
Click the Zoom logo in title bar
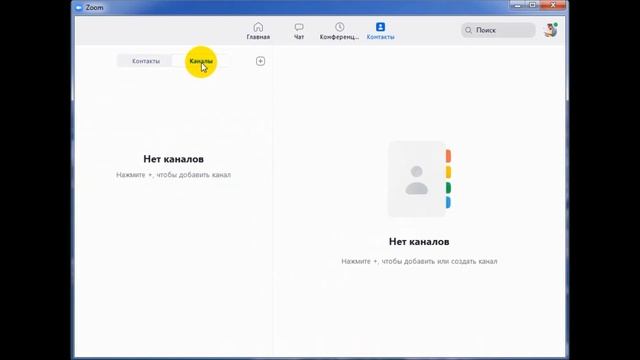pyautogui.click(x=79, y=7)
